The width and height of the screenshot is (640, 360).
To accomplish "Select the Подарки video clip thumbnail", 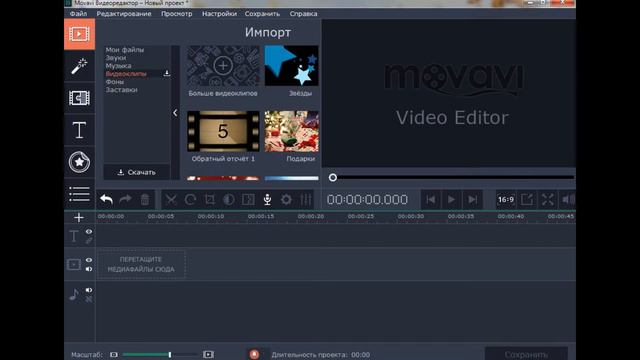I will [291, 131].
